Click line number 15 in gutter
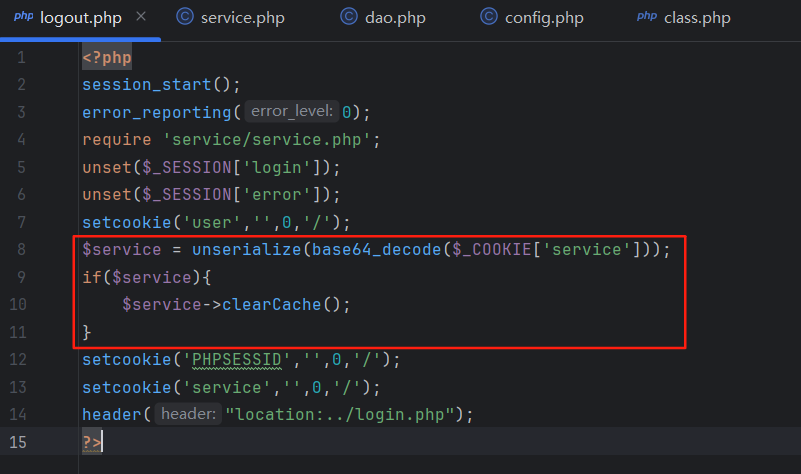The width and height of the screenshot is (801, 474). [x=18, y=442]
